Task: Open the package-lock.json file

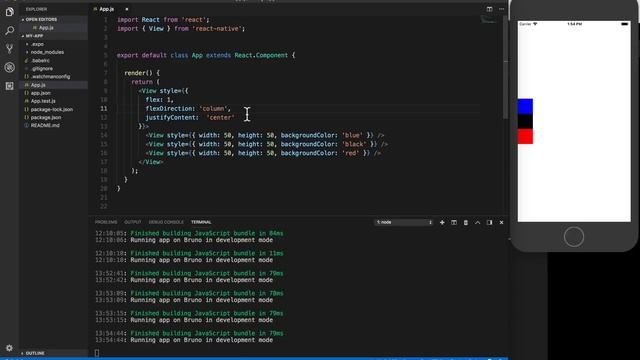Action: click(x=52, y=109)
